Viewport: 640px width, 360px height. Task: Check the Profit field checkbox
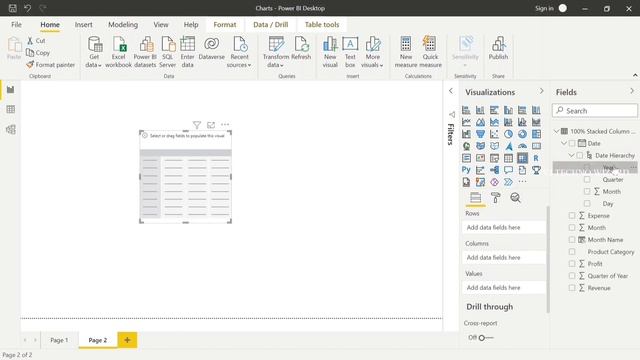click(572, 264)
